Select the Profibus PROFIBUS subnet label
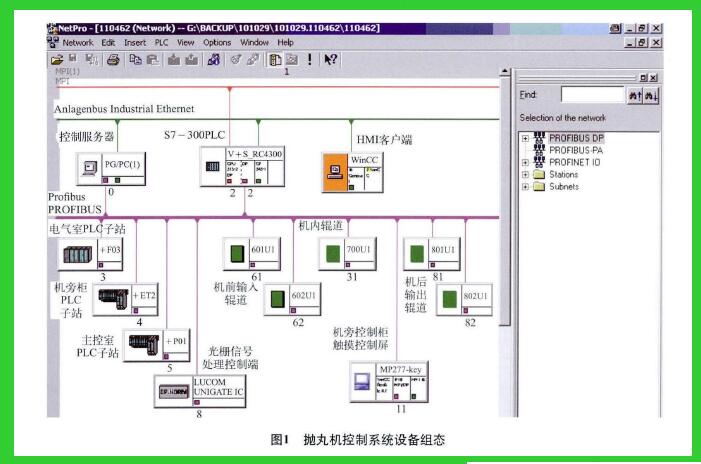This screenshot has width=701, height=464. [75, 203]
